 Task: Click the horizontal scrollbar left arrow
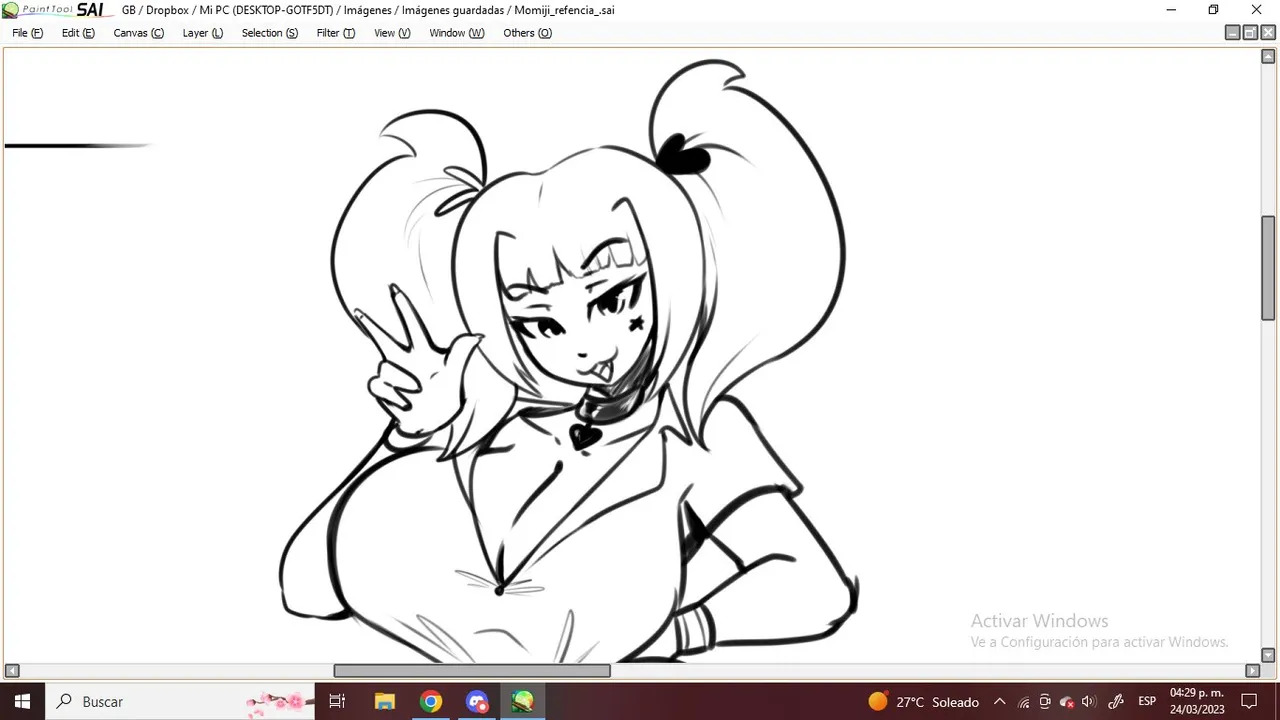(12, 671)
